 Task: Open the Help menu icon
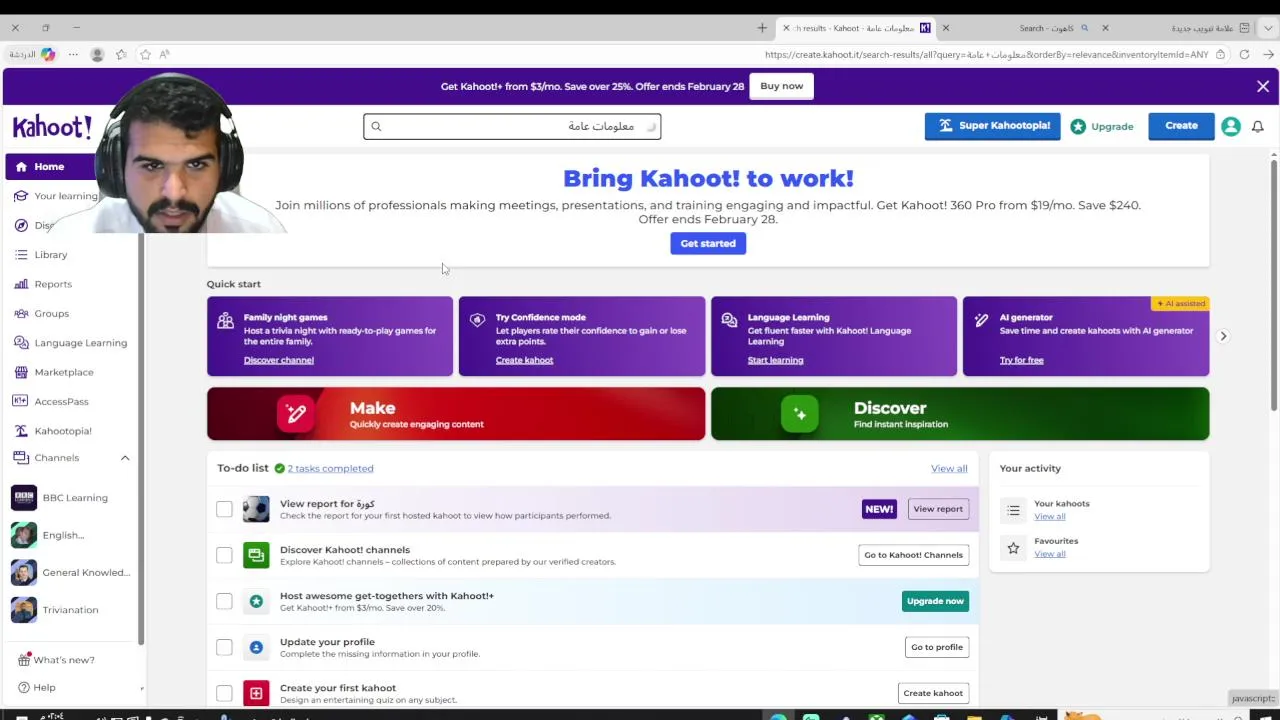click(x=22, y=688)
